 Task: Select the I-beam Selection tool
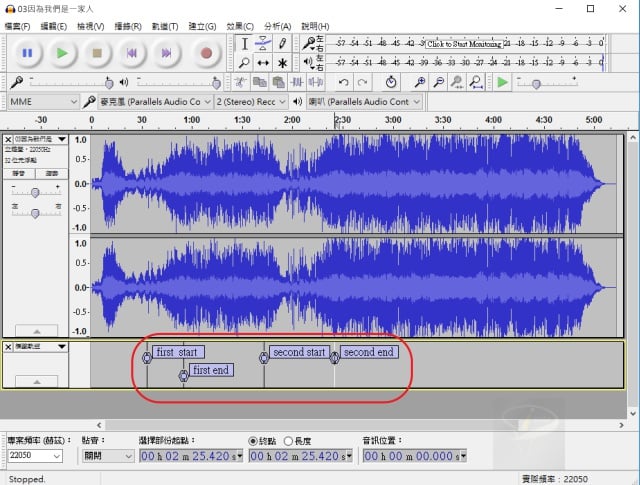(244, 43)
